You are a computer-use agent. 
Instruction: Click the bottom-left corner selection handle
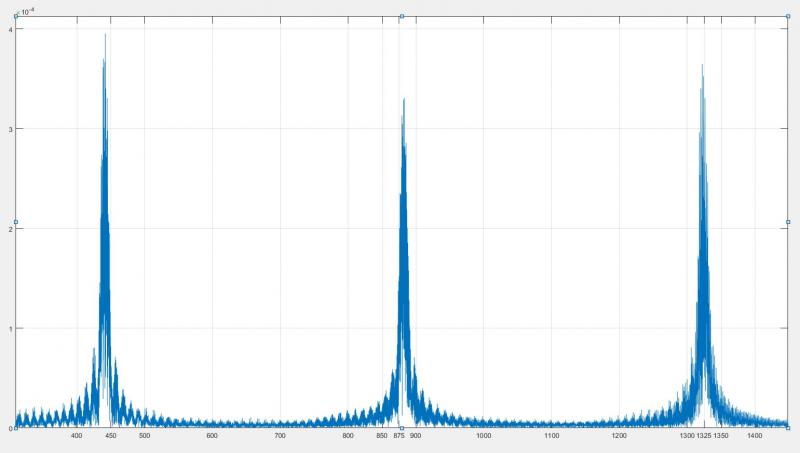click(x=16, y=428)
